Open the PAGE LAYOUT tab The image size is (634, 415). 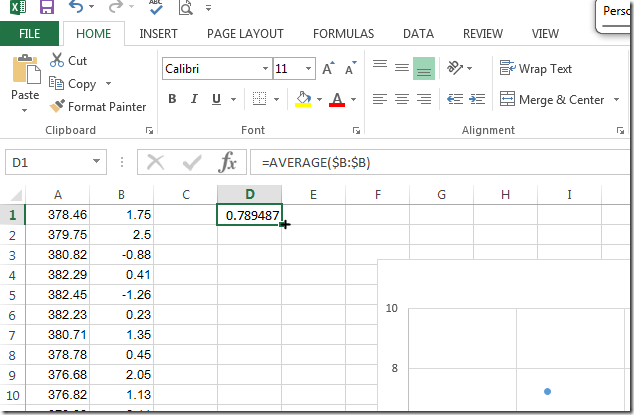tap(245, 34)
